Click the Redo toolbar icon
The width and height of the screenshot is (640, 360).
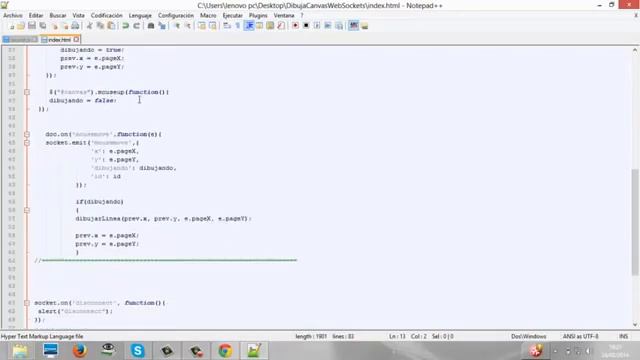tap(136, 26)
